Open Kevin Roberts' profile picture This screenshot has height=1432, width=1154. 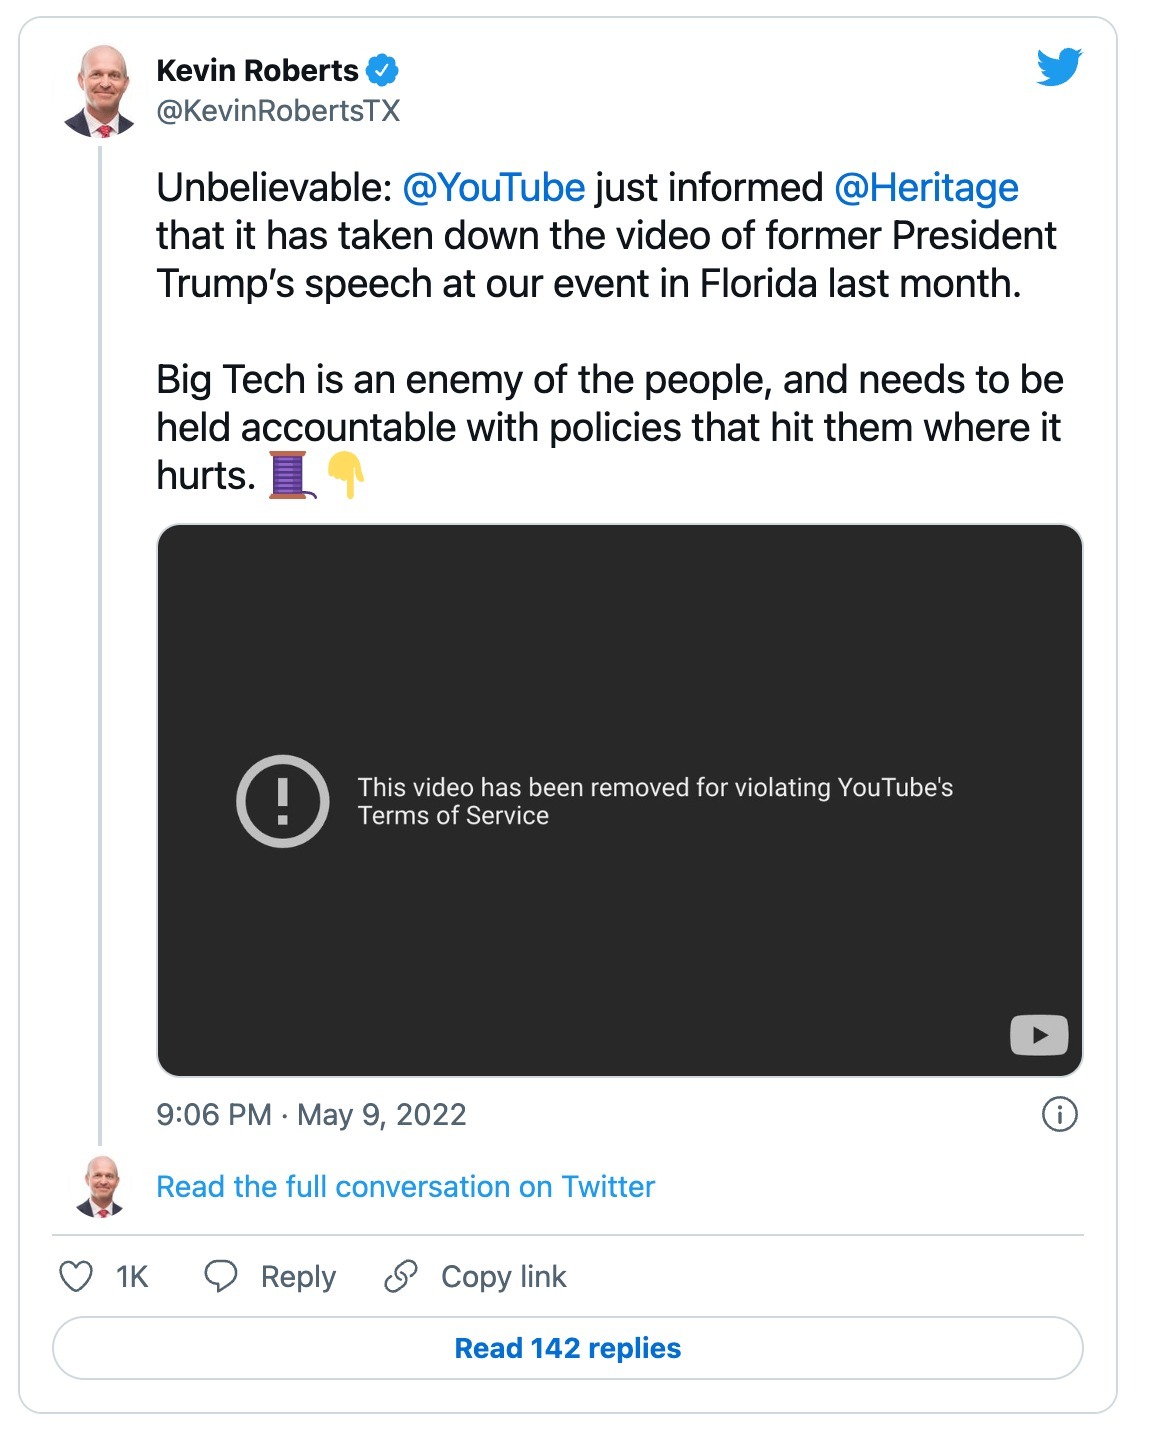(99, 90)
